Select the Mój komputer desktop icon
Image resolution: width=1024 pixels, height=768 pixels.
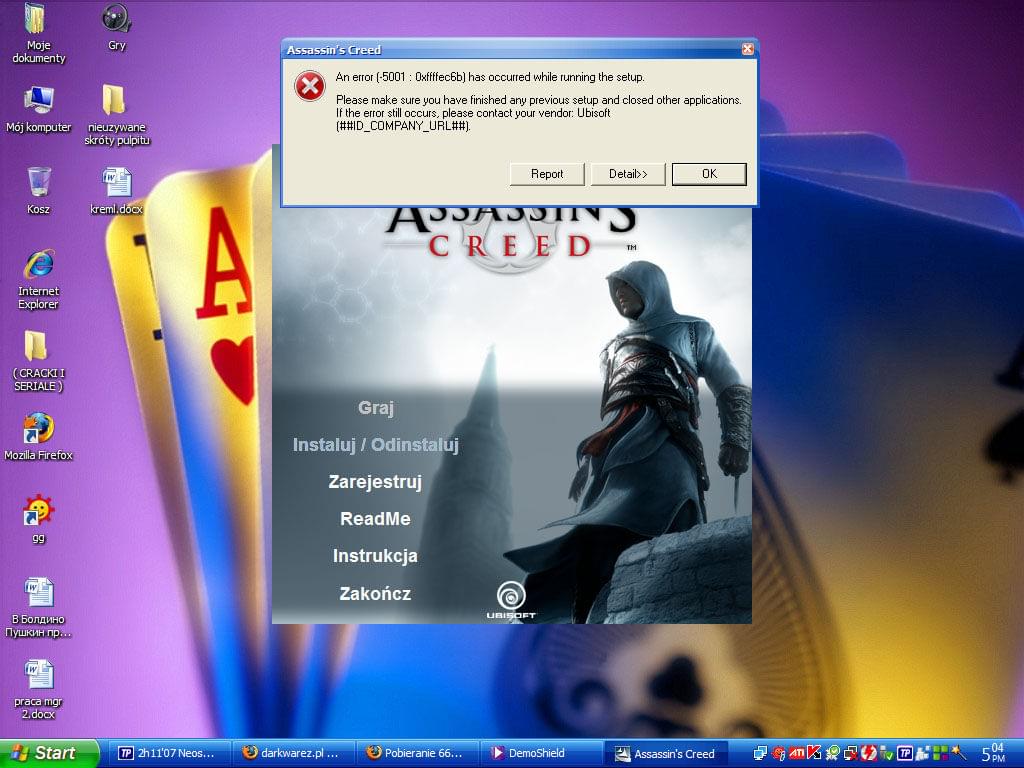point(38,109)
